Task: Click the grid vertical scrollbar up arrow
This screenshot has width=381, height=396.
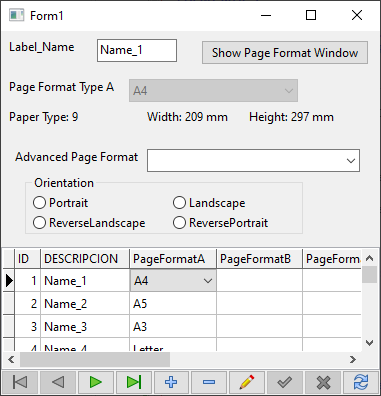Action: pos(369,258)
